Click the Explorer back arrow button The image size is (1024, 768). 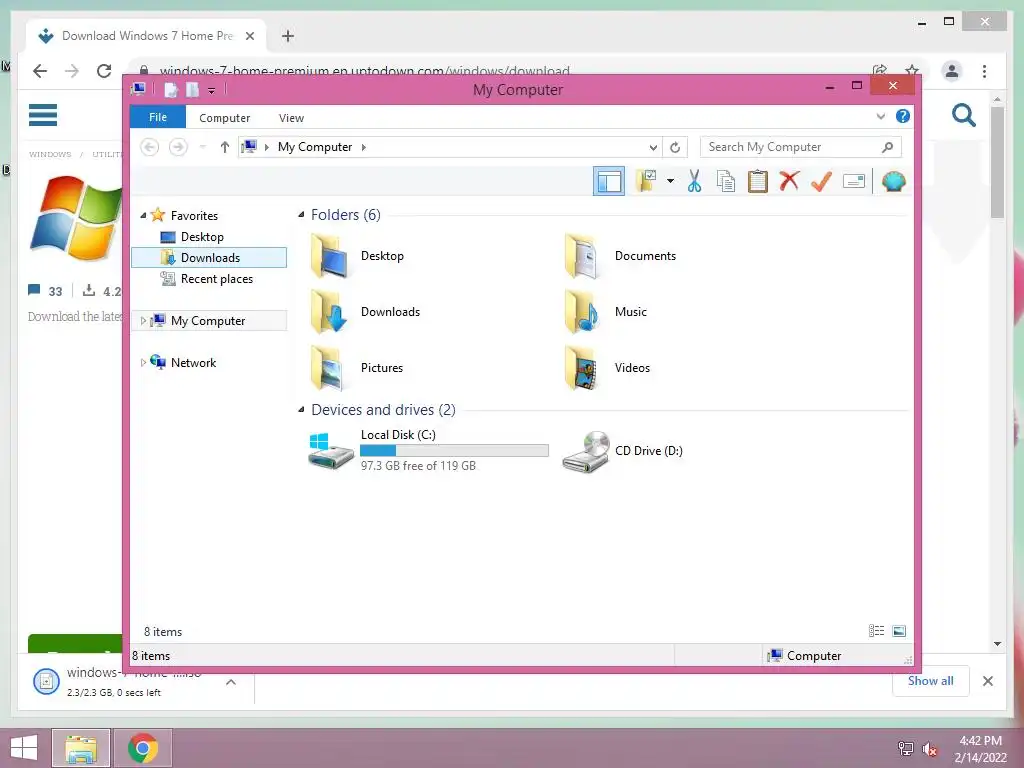pos(150,147)
